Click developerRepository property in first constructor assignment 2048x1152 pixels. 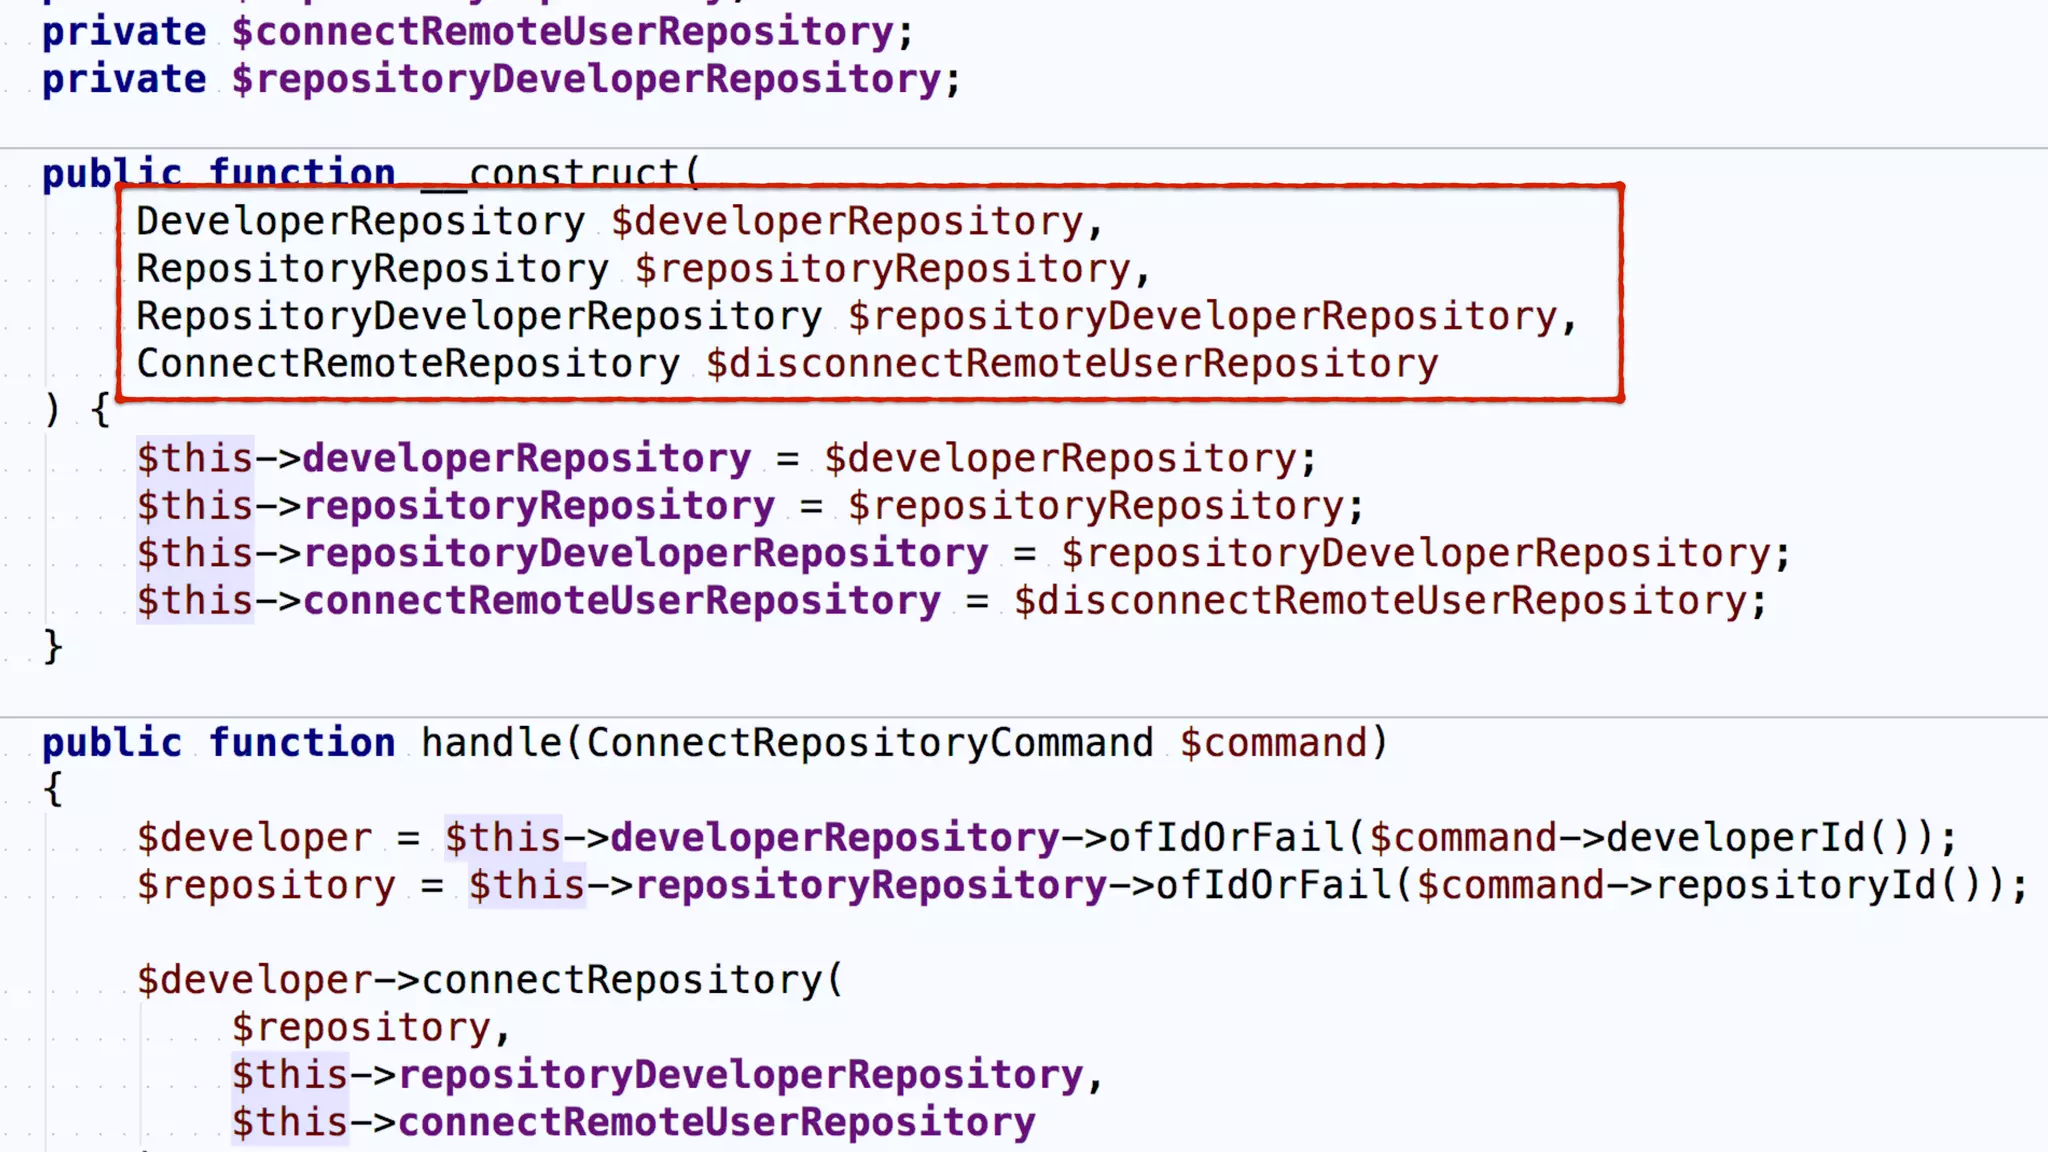526,459
